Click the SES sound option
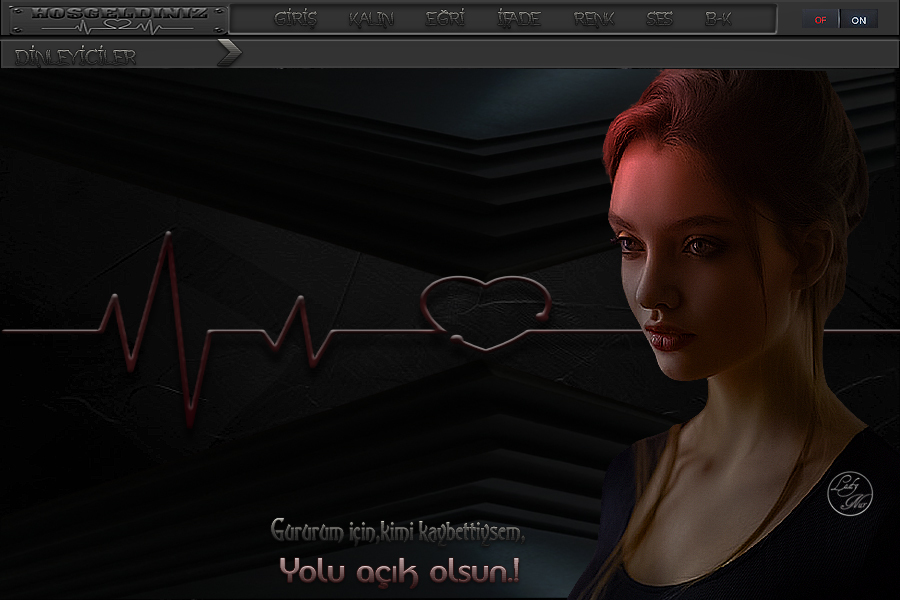 click(659, 19)
